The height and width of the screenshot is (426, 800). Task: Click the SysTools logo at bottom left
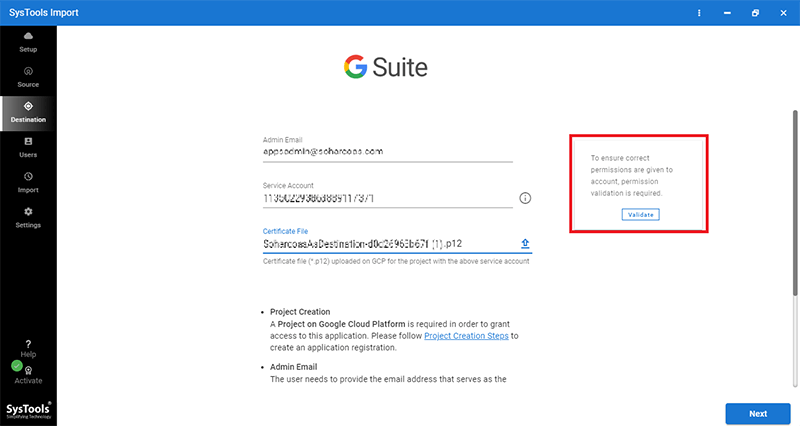(x=28, y=410)
